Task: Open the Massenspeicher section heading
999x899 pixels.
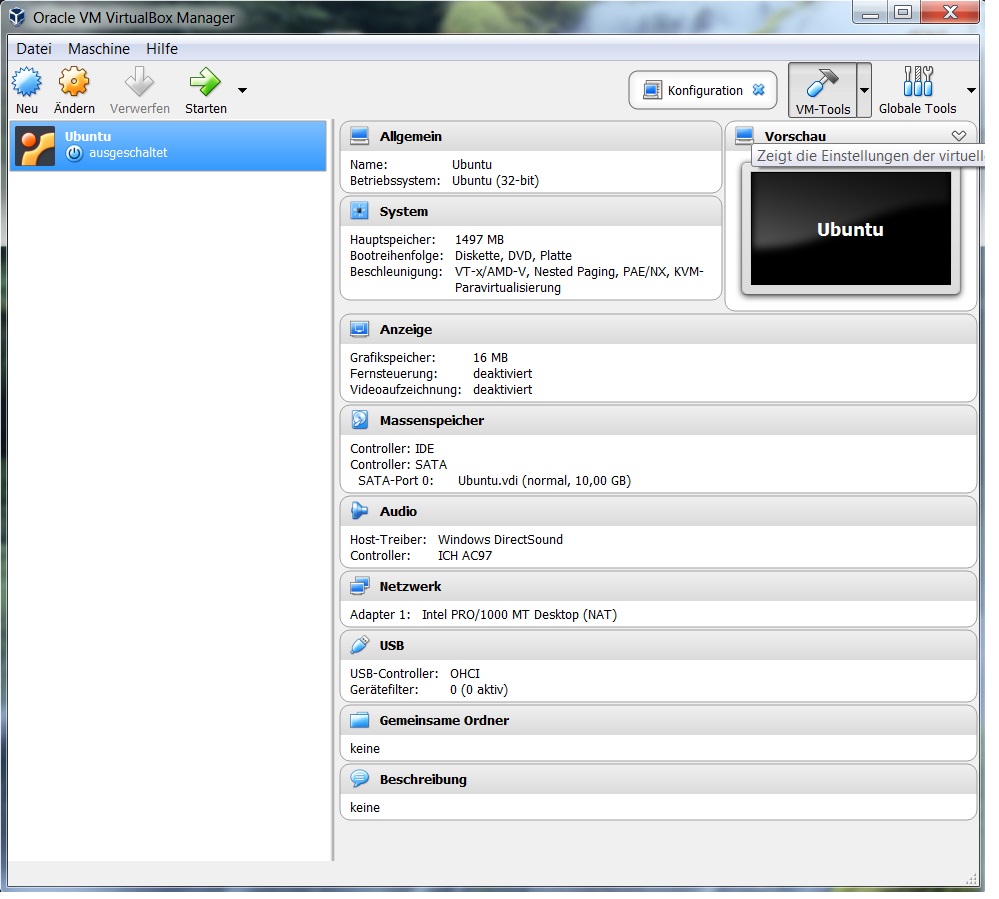Action: pos(432,421)
